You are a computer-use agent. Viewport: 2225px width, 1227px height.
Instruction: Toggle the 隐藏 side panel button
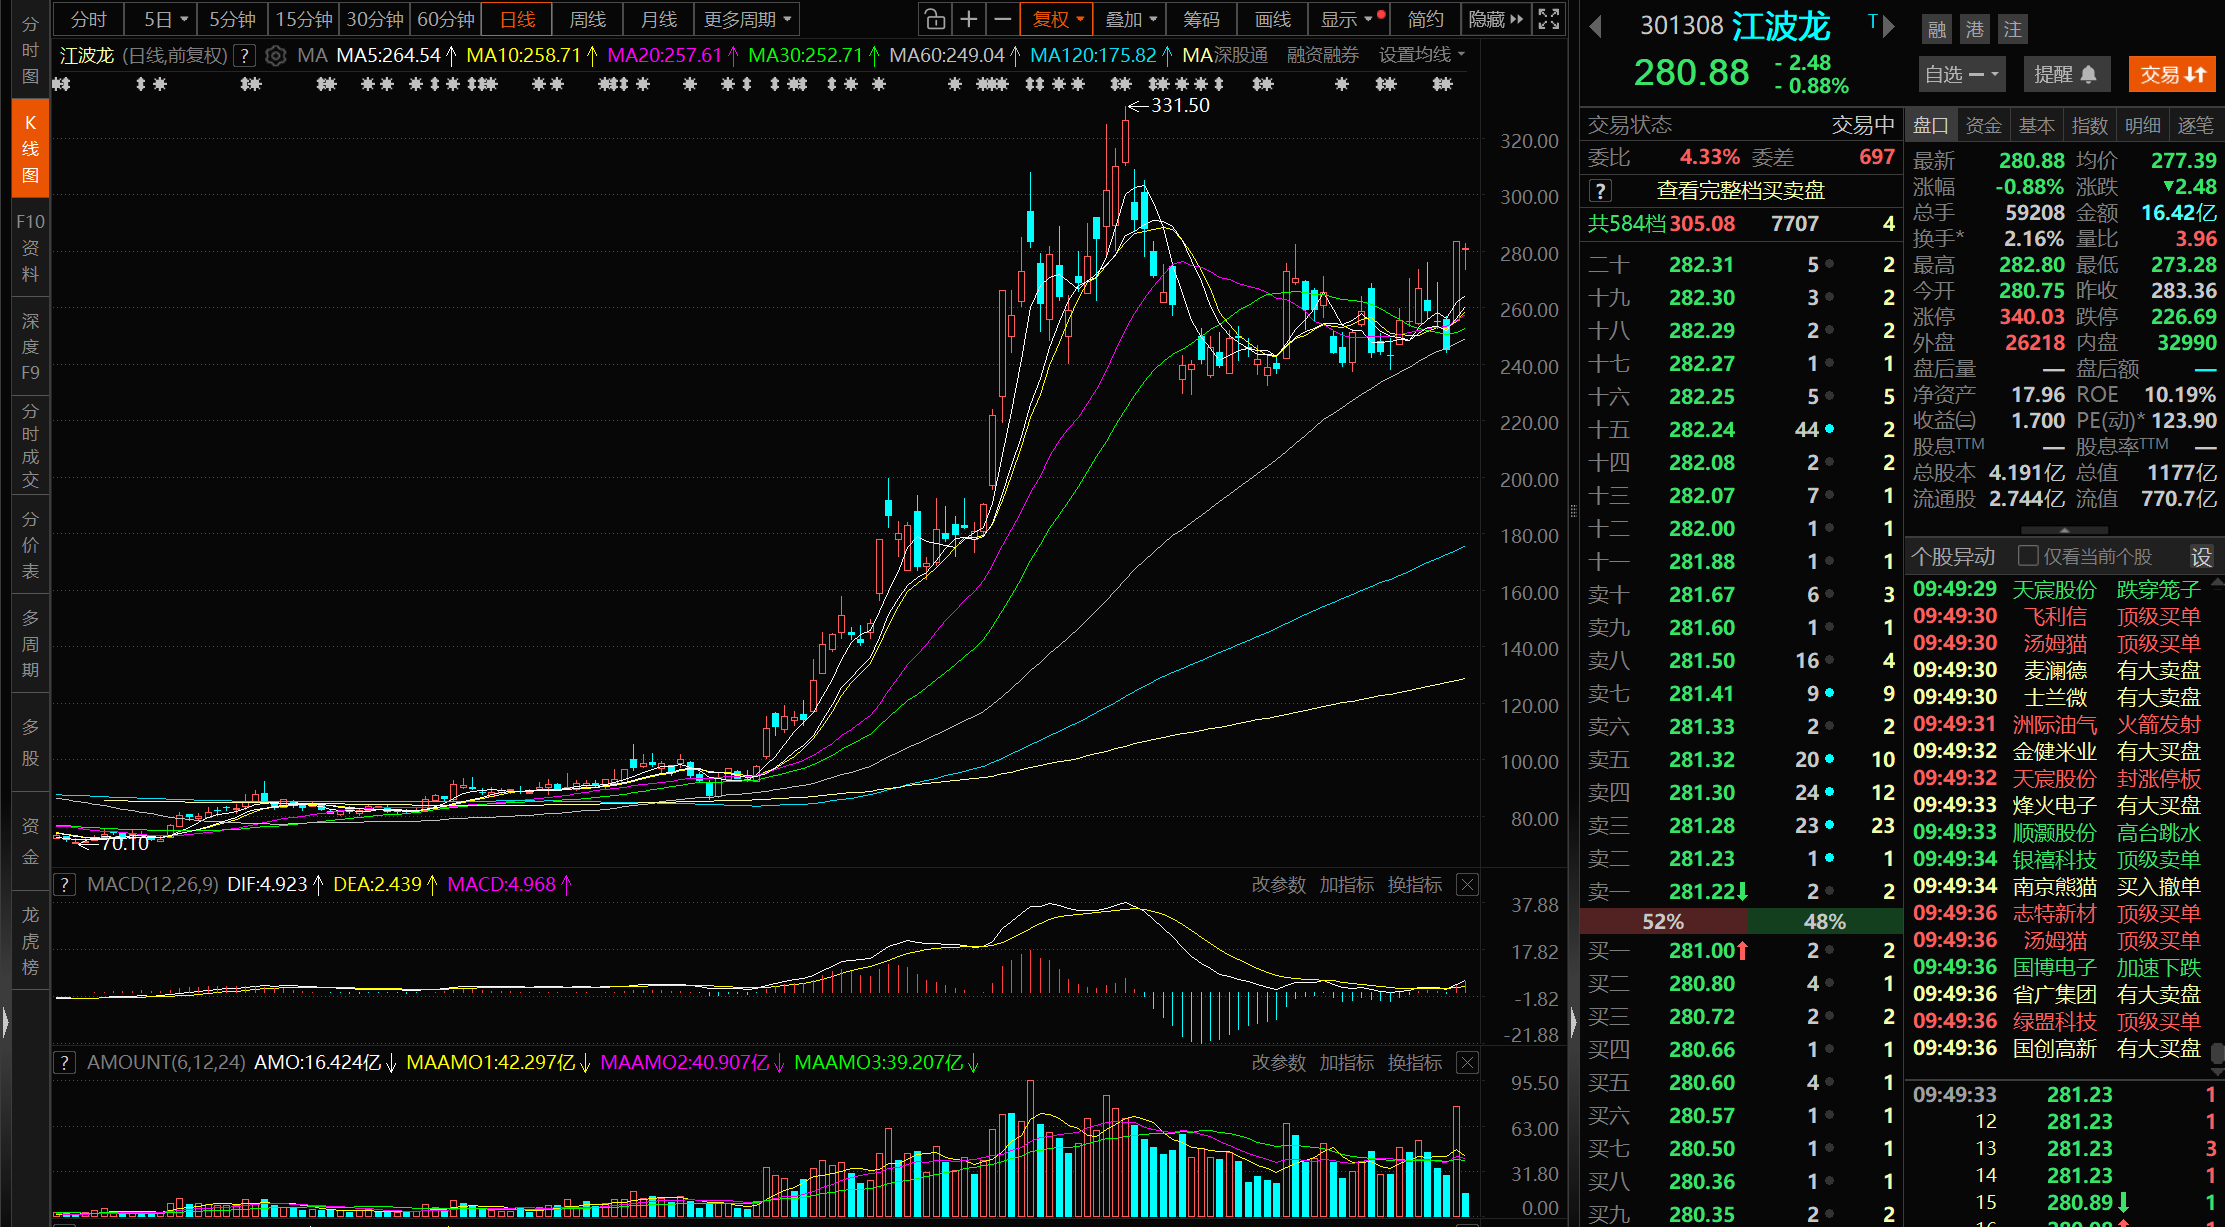click(1495, 19)
